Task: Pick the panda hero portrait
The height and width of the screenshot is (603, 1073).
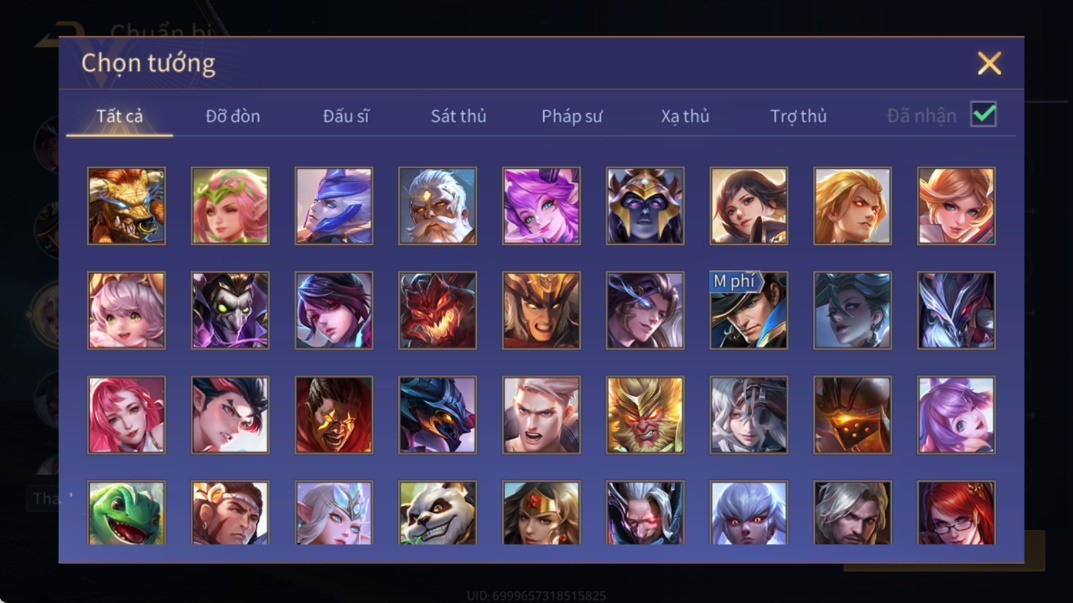Action: pyautogui.click(x=438, y=513)
